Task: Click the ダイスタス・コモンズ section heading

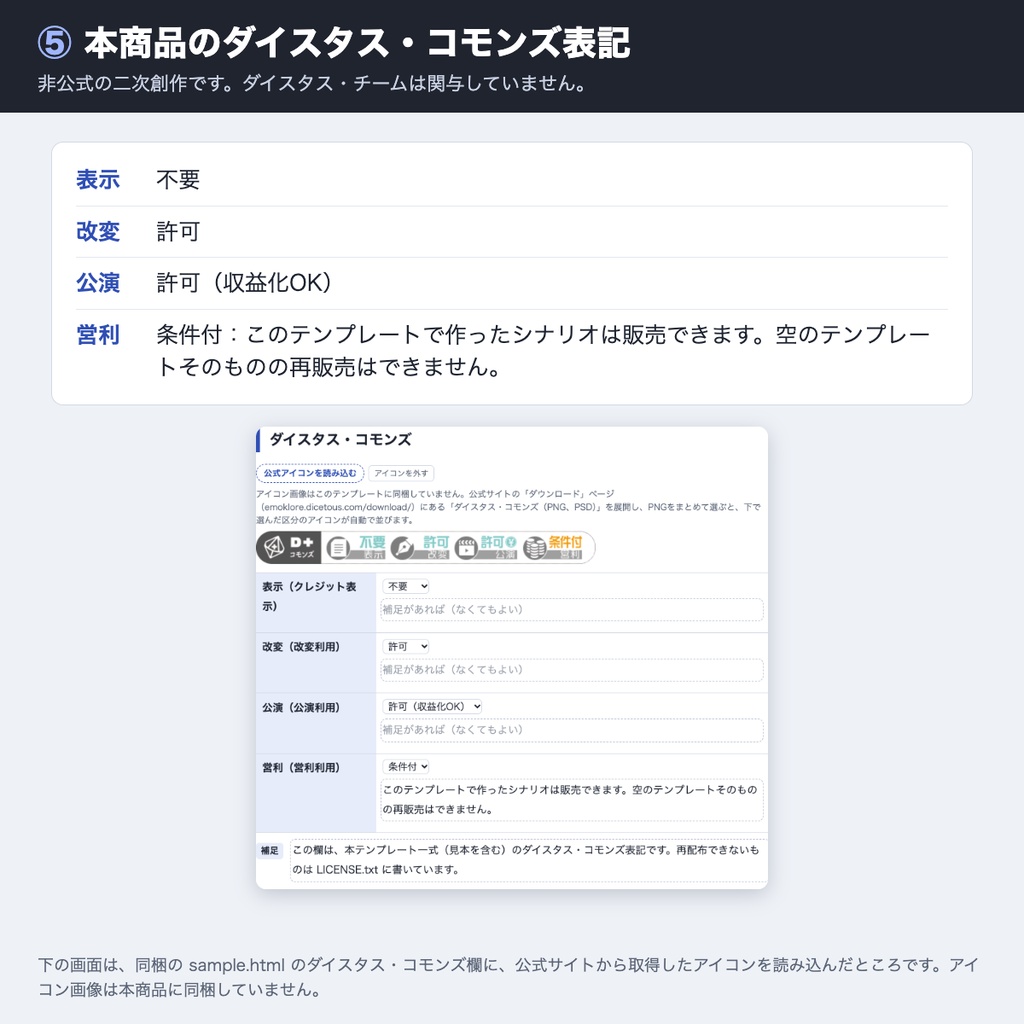Action: click(340, 440)
